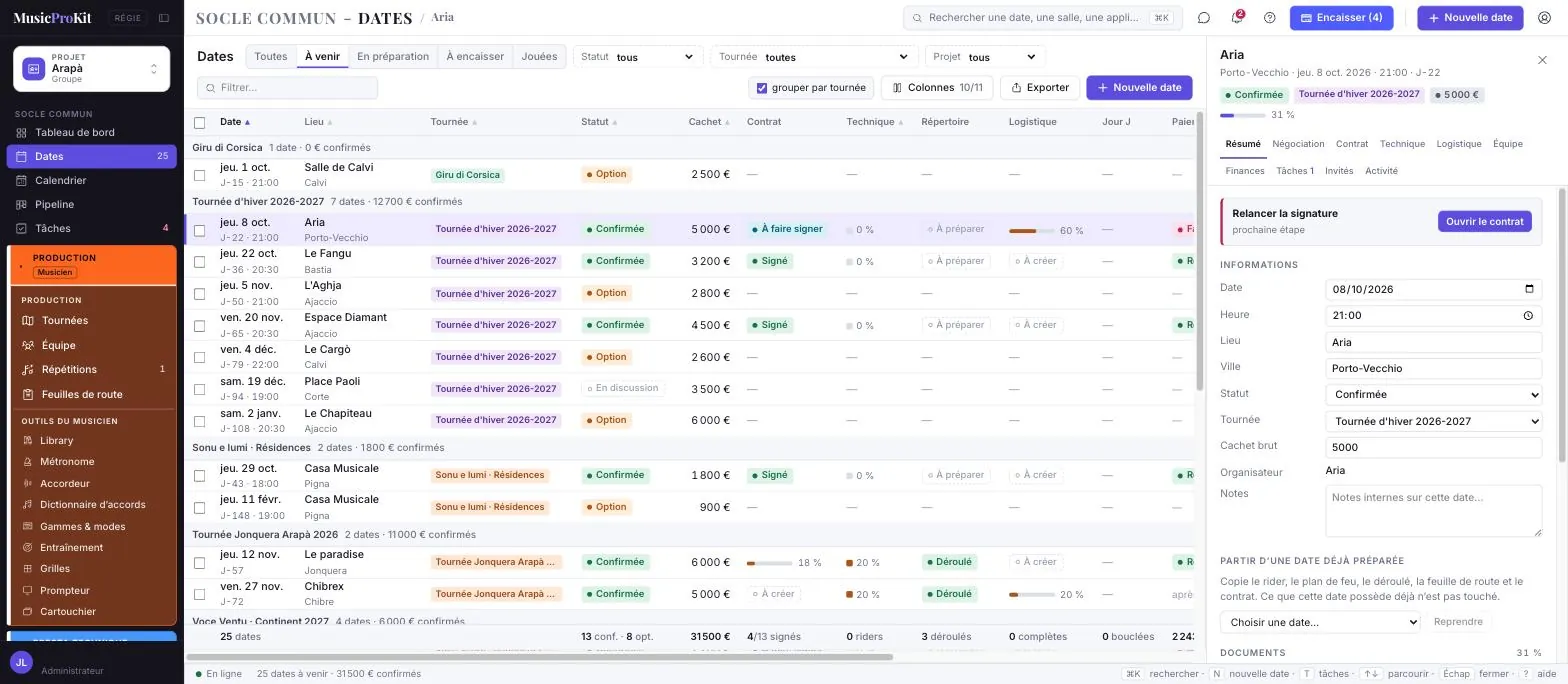1568x684 pixels.
Task: Check the Espace Diamant row checkbox
Action: coord(199,326)
